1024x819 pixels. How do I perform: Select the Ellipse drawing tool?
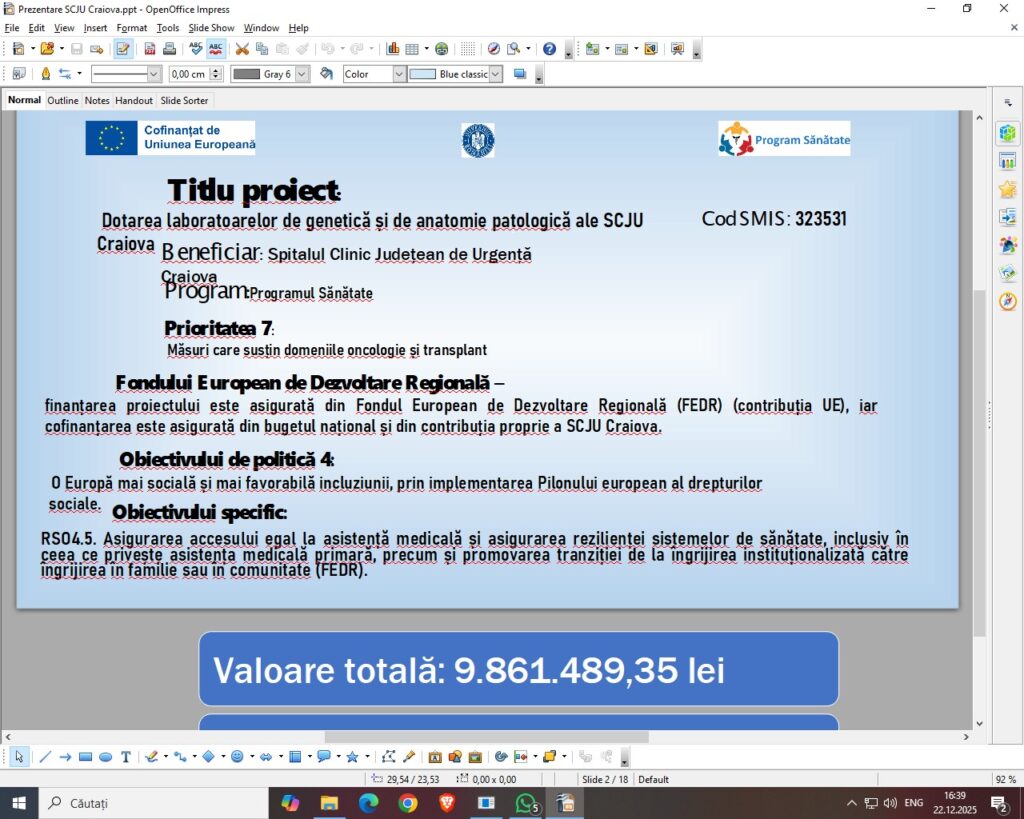(105, 757)
